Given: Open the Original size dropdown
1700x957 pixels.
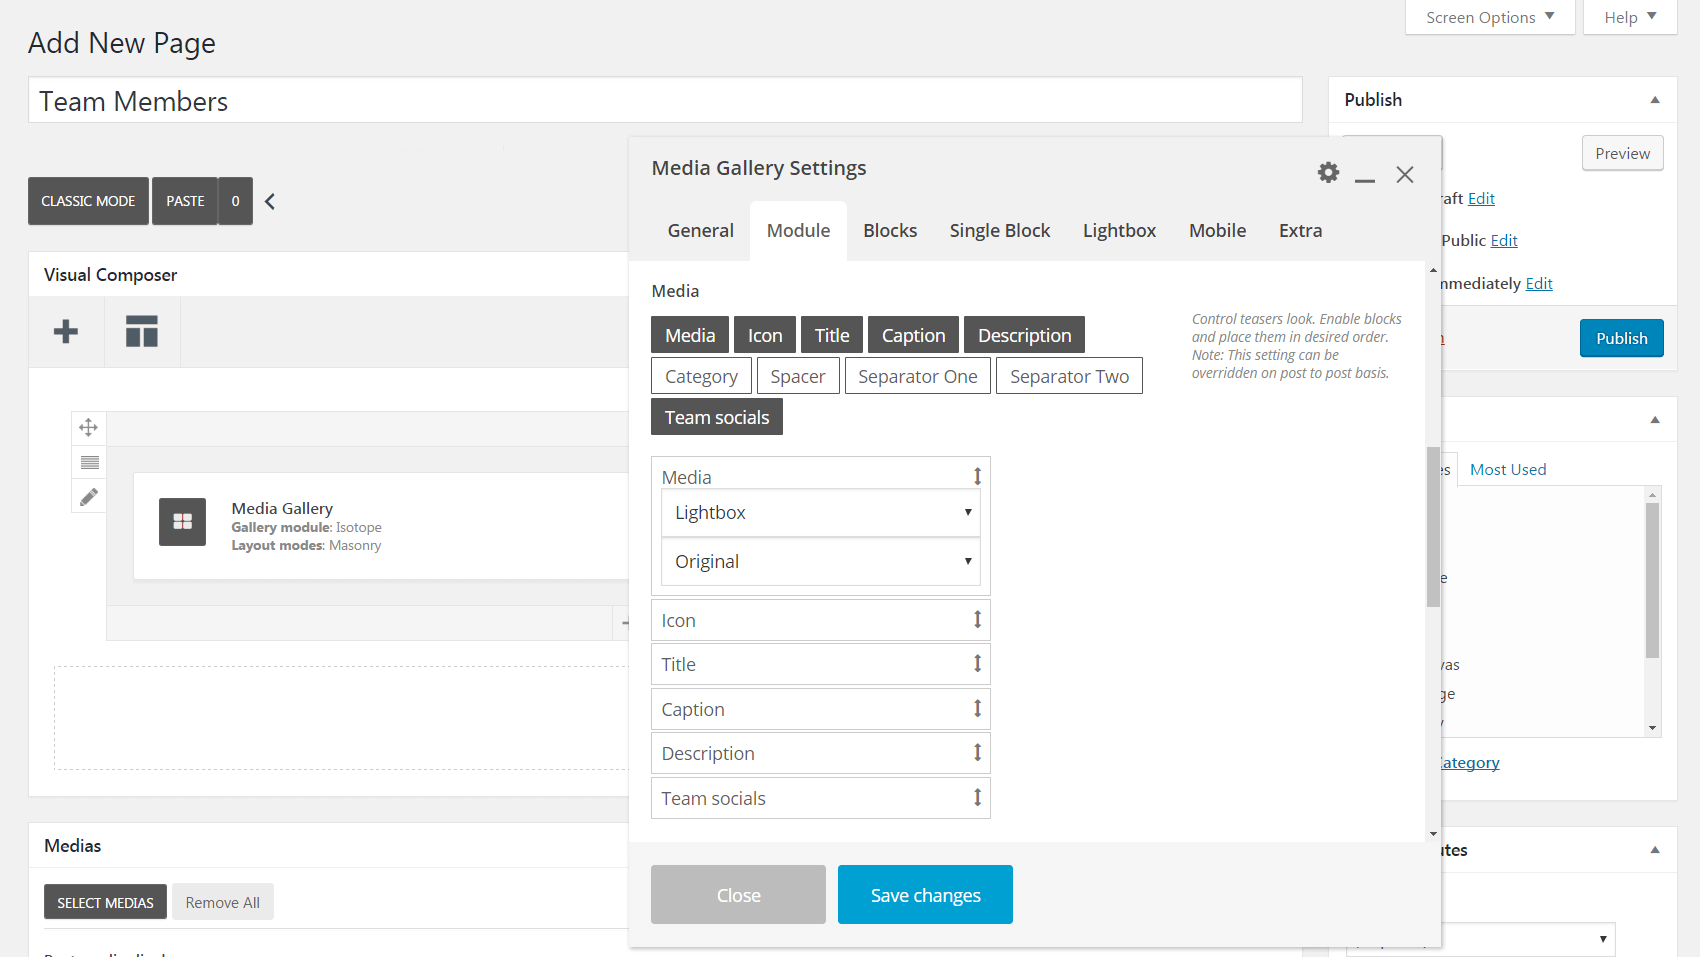Looking at the screenshot, I should pyautogui.click(x=821, y=561).
